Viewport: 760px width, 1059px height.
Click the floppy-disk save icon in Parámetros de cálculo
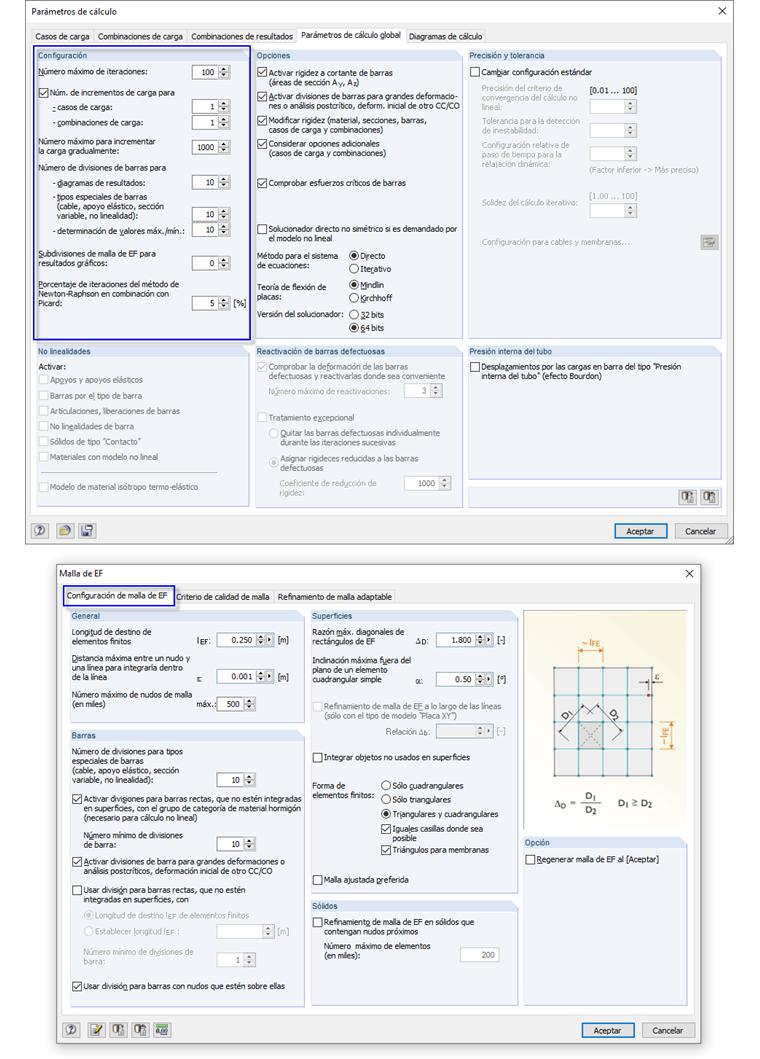(x=87, y=531)
